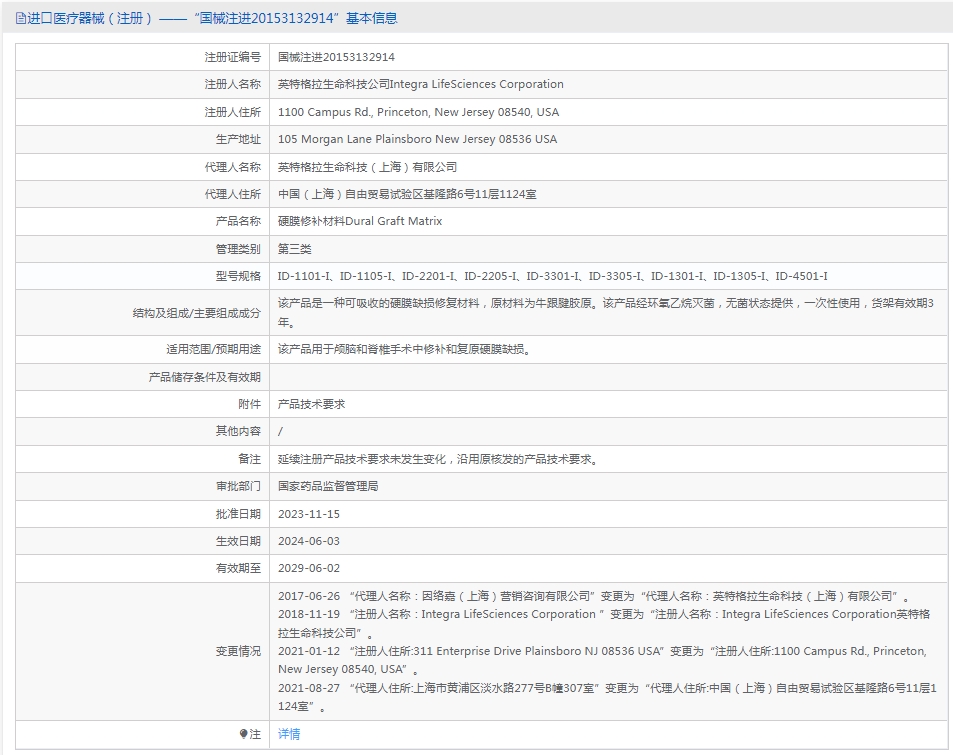
Task: Click attachment value 产品技术要求
Action: pos(311,404)
